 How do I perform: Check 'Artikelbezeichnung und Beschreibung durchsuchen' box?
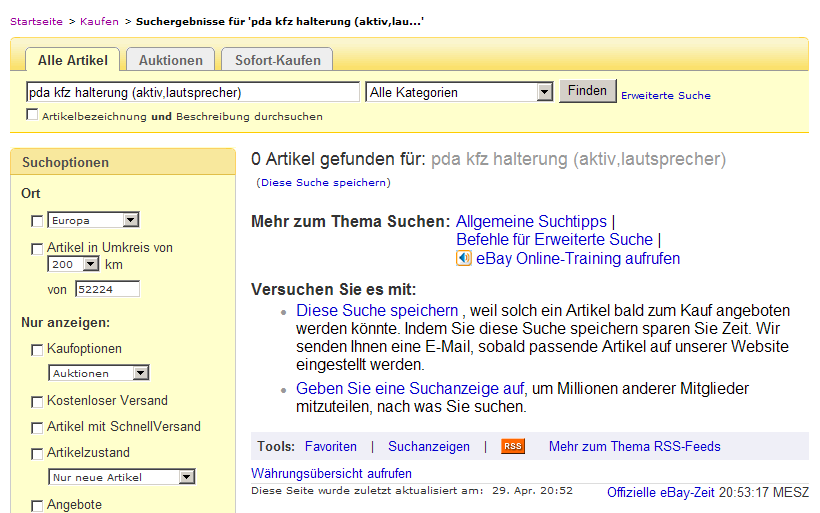coord(32,115)
